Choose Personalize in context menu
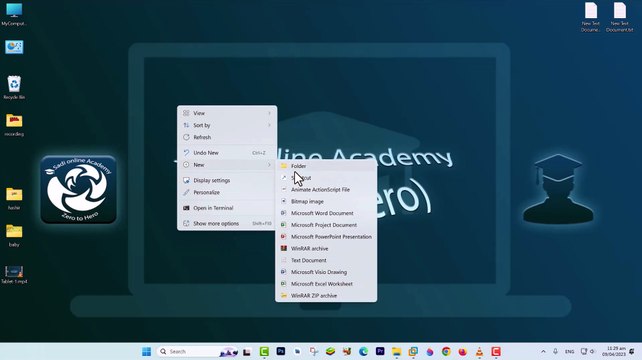The width and height of the screenshot is (642, 360). coord(227,192)
